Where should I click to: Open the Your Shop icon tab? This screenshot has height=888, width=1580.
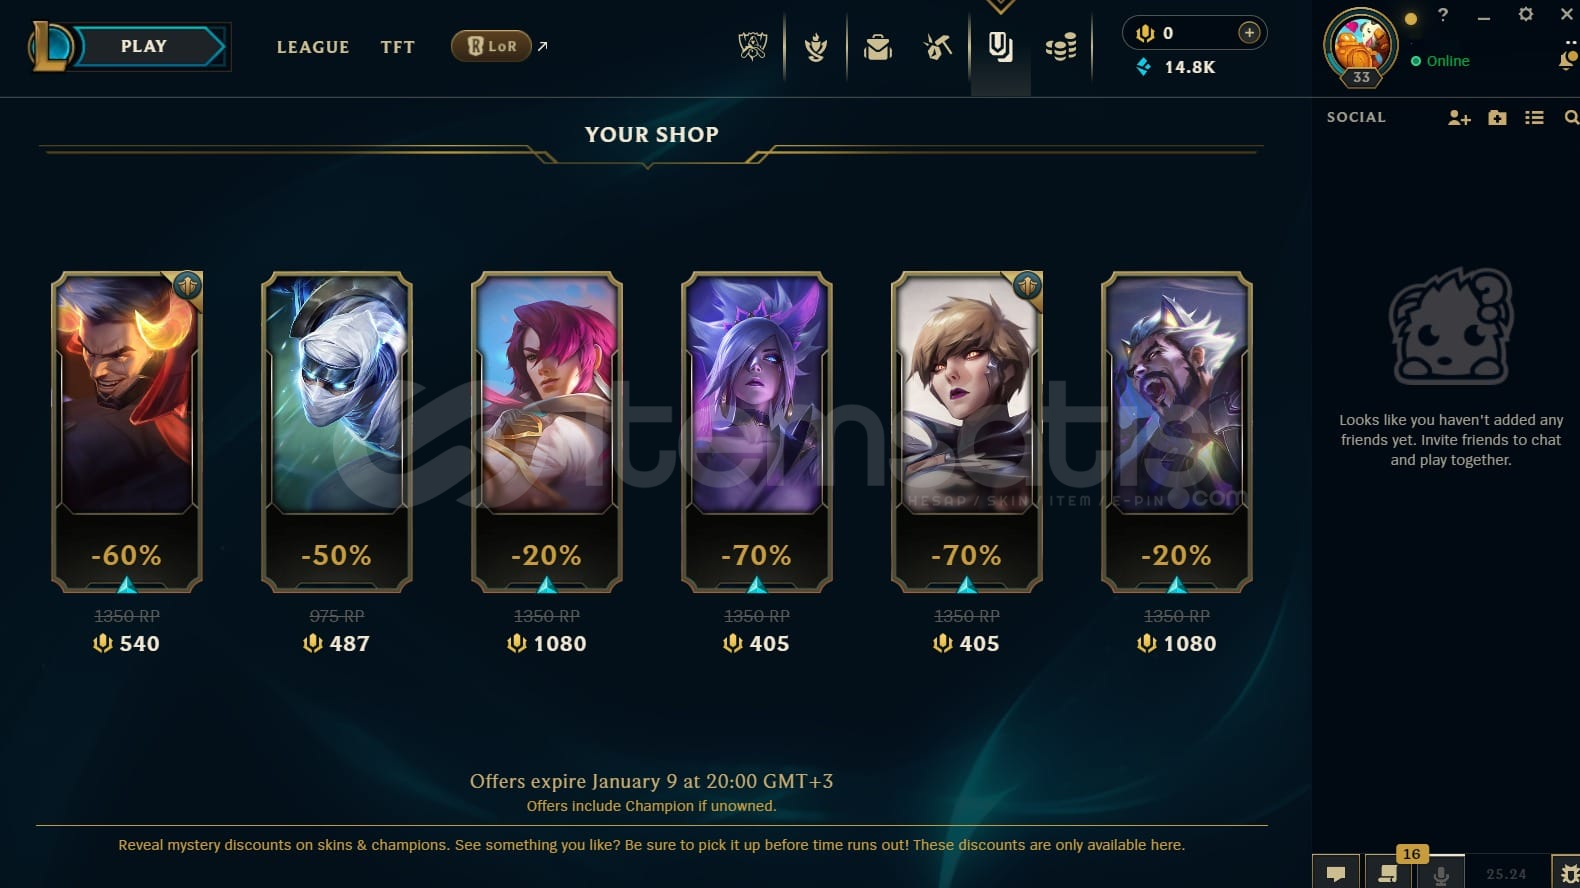point(1000,47)
